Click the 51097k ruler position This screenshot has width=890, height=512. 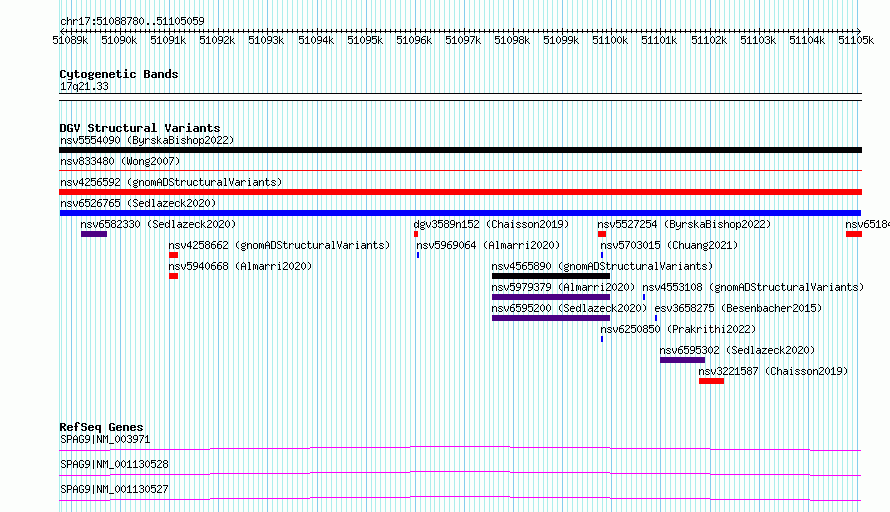[463, 40]
